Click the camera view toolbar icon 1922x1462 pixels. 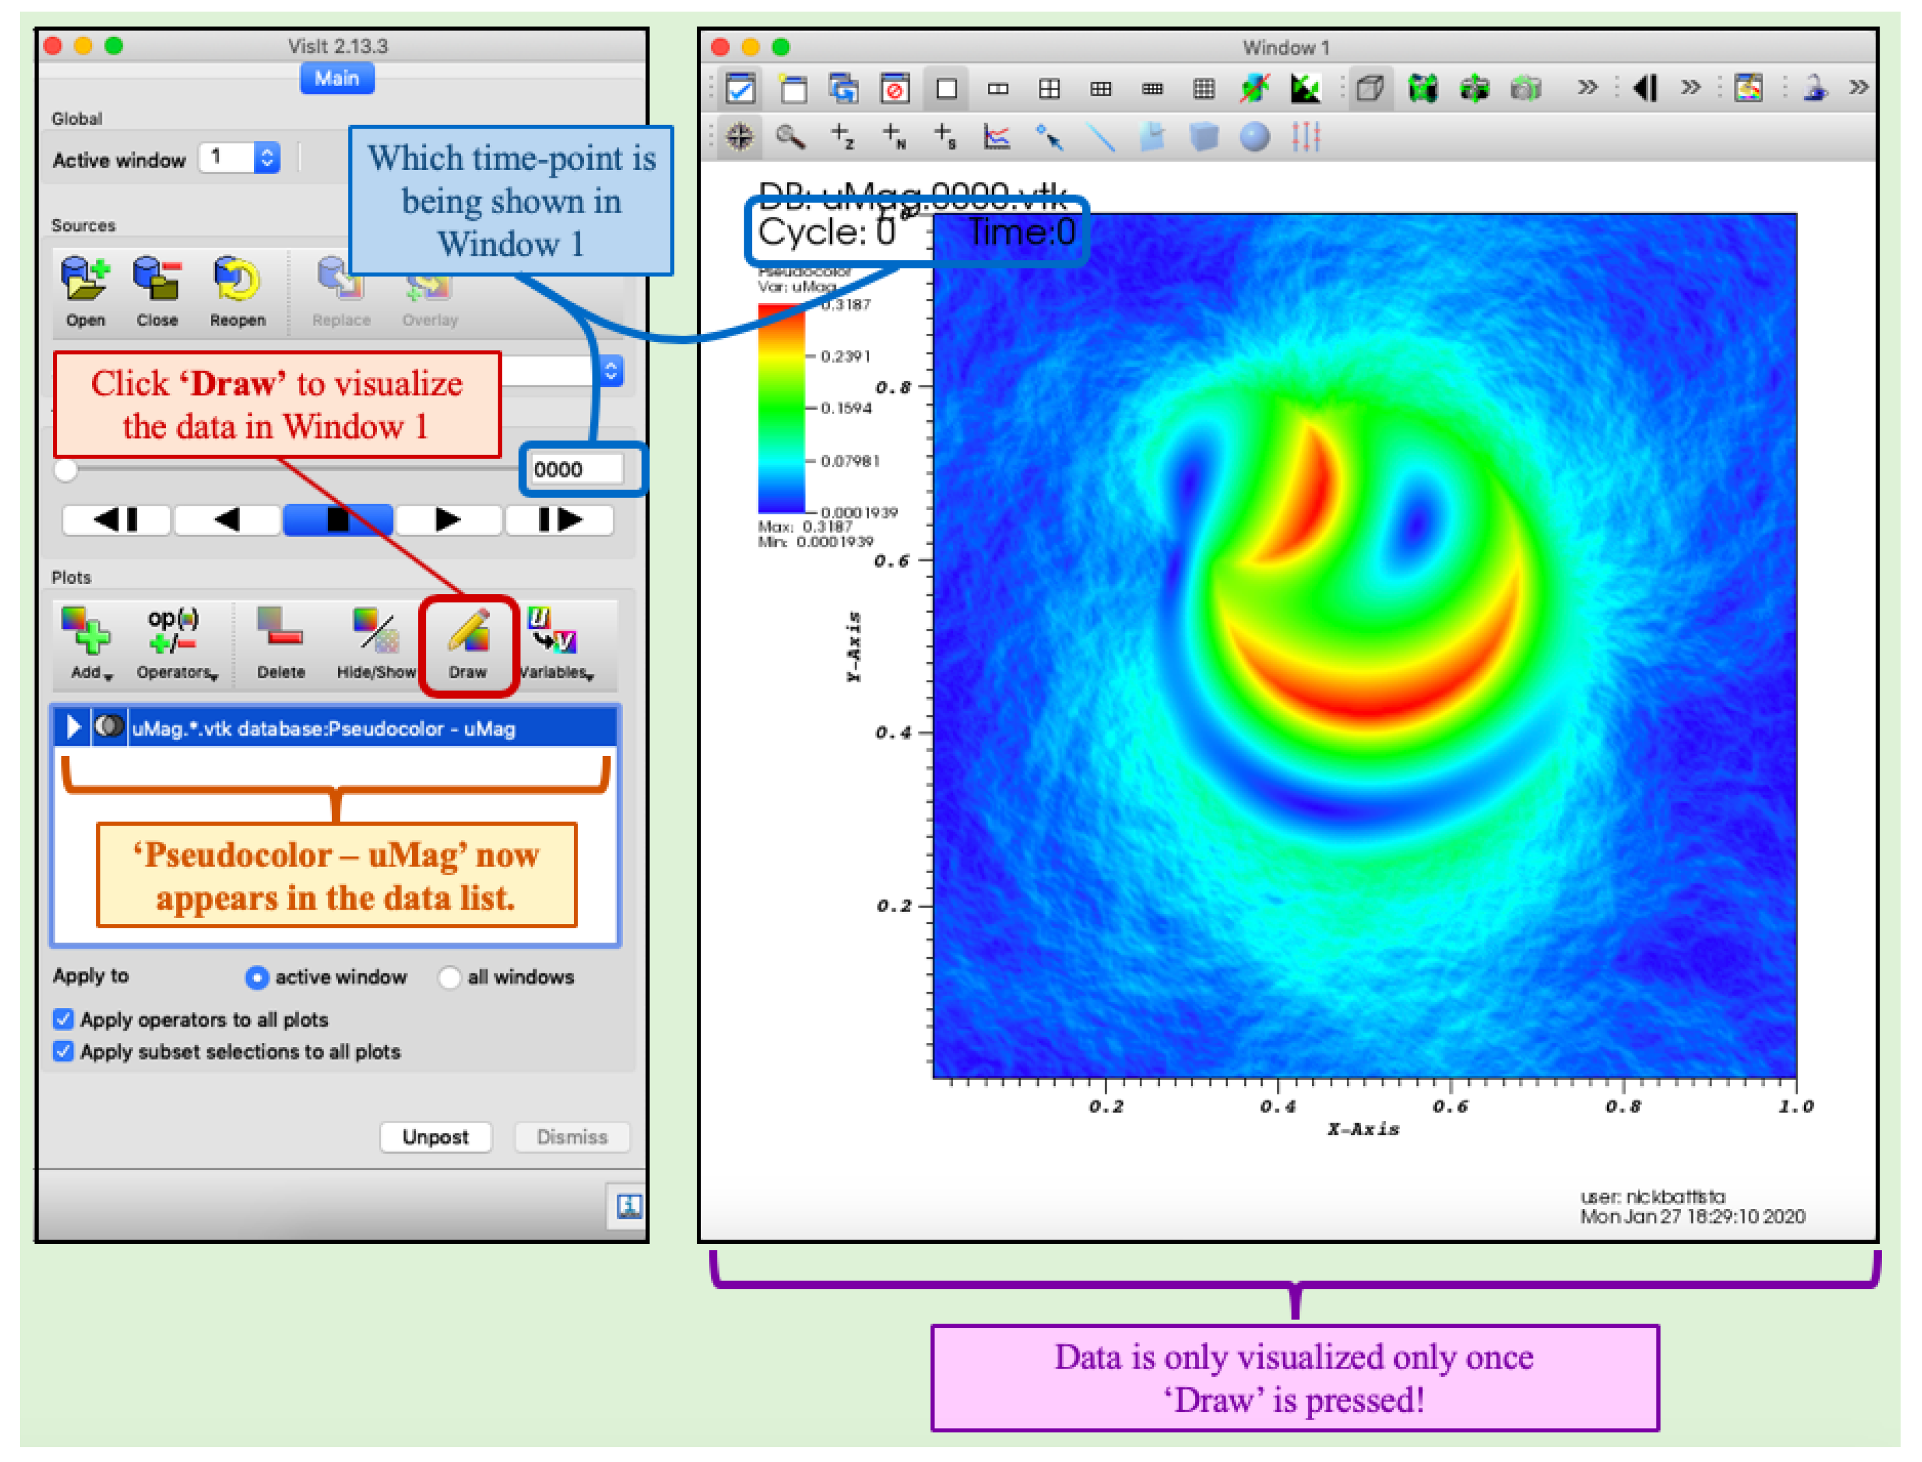click(x=1525, y=89)
